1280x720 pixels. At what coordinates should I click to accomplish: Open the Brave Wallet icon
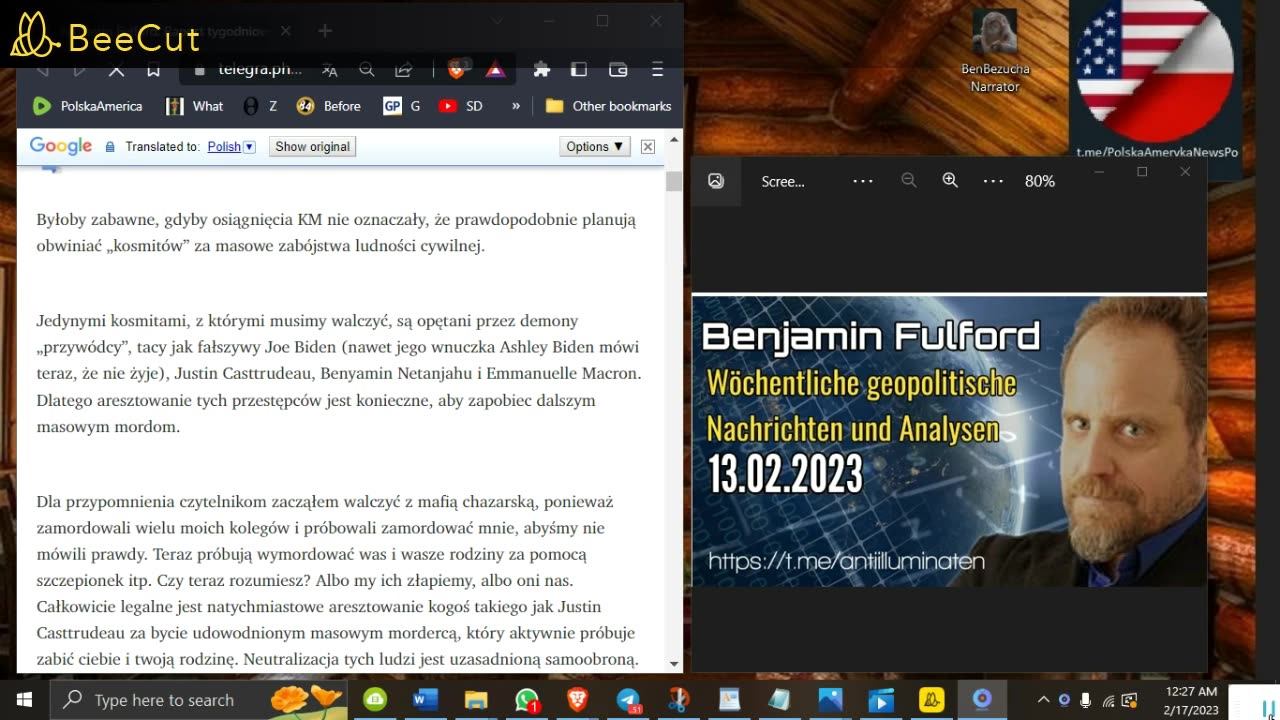pos(618,70)
